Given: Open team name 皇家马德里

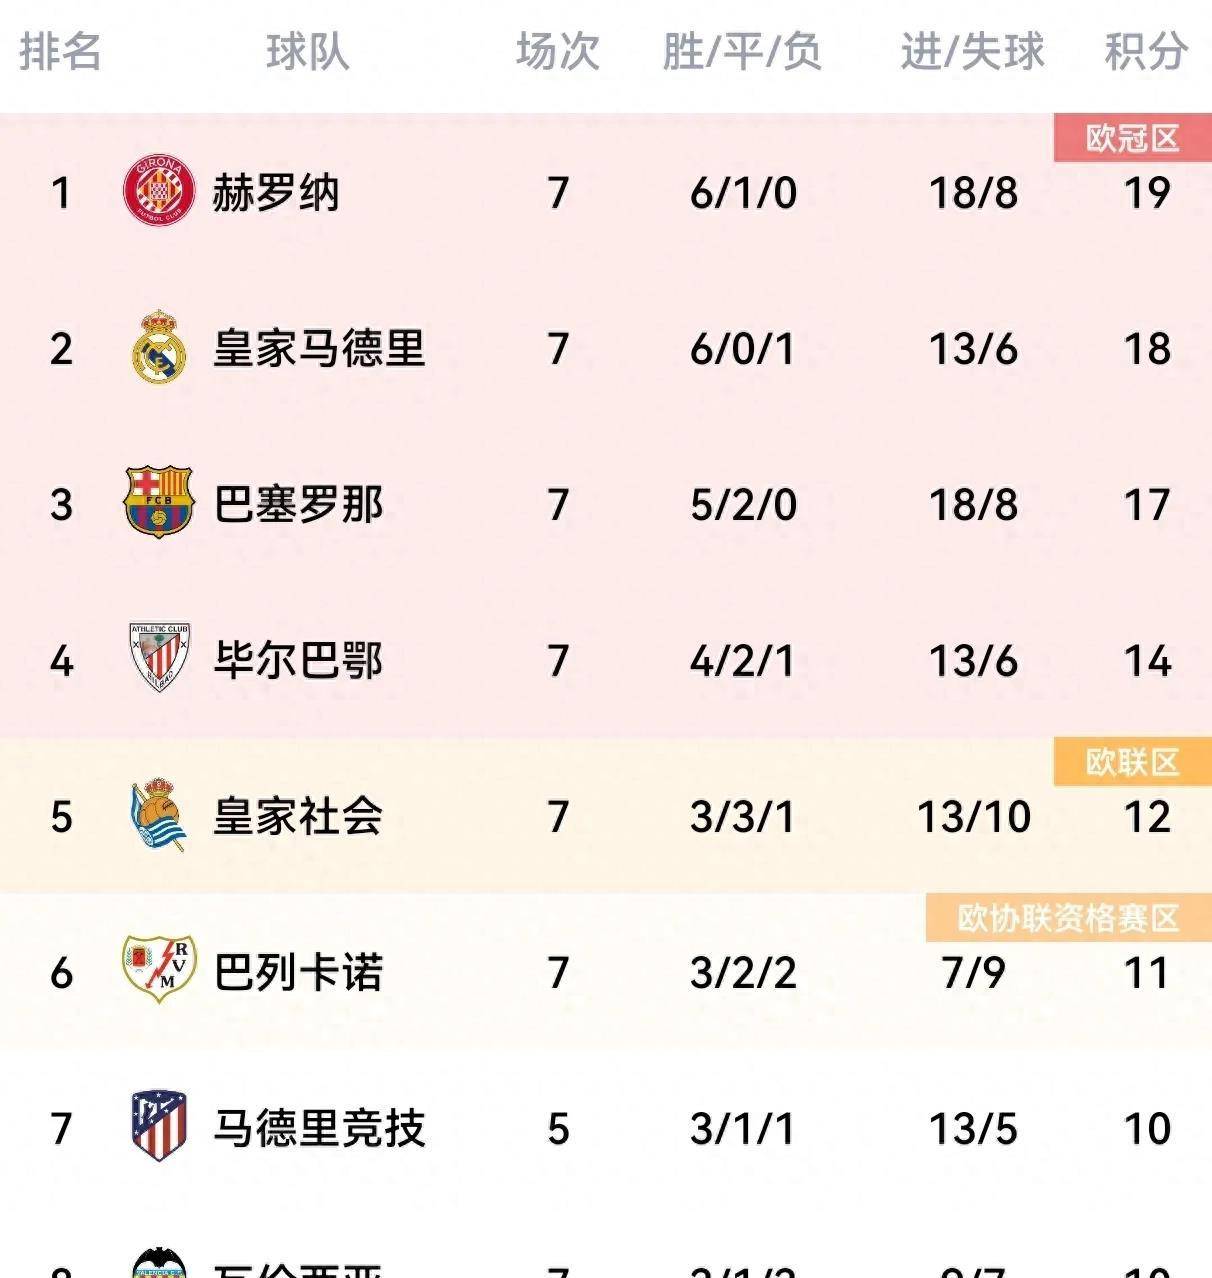Looking at the screenshot, I should (x=319, y=348).
